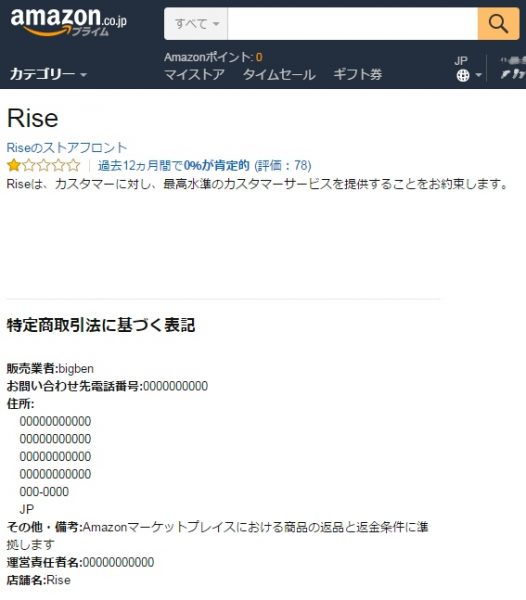Click the 過去12ヵ月間で0%が肯定的 feedback link
This screenshot has width=526, height=600.
(173, 166)
